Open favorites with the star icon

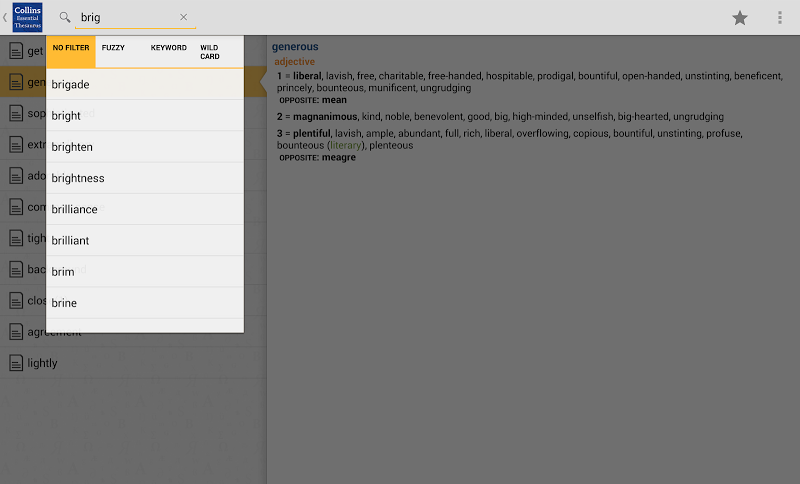click(x=740, y=18)
